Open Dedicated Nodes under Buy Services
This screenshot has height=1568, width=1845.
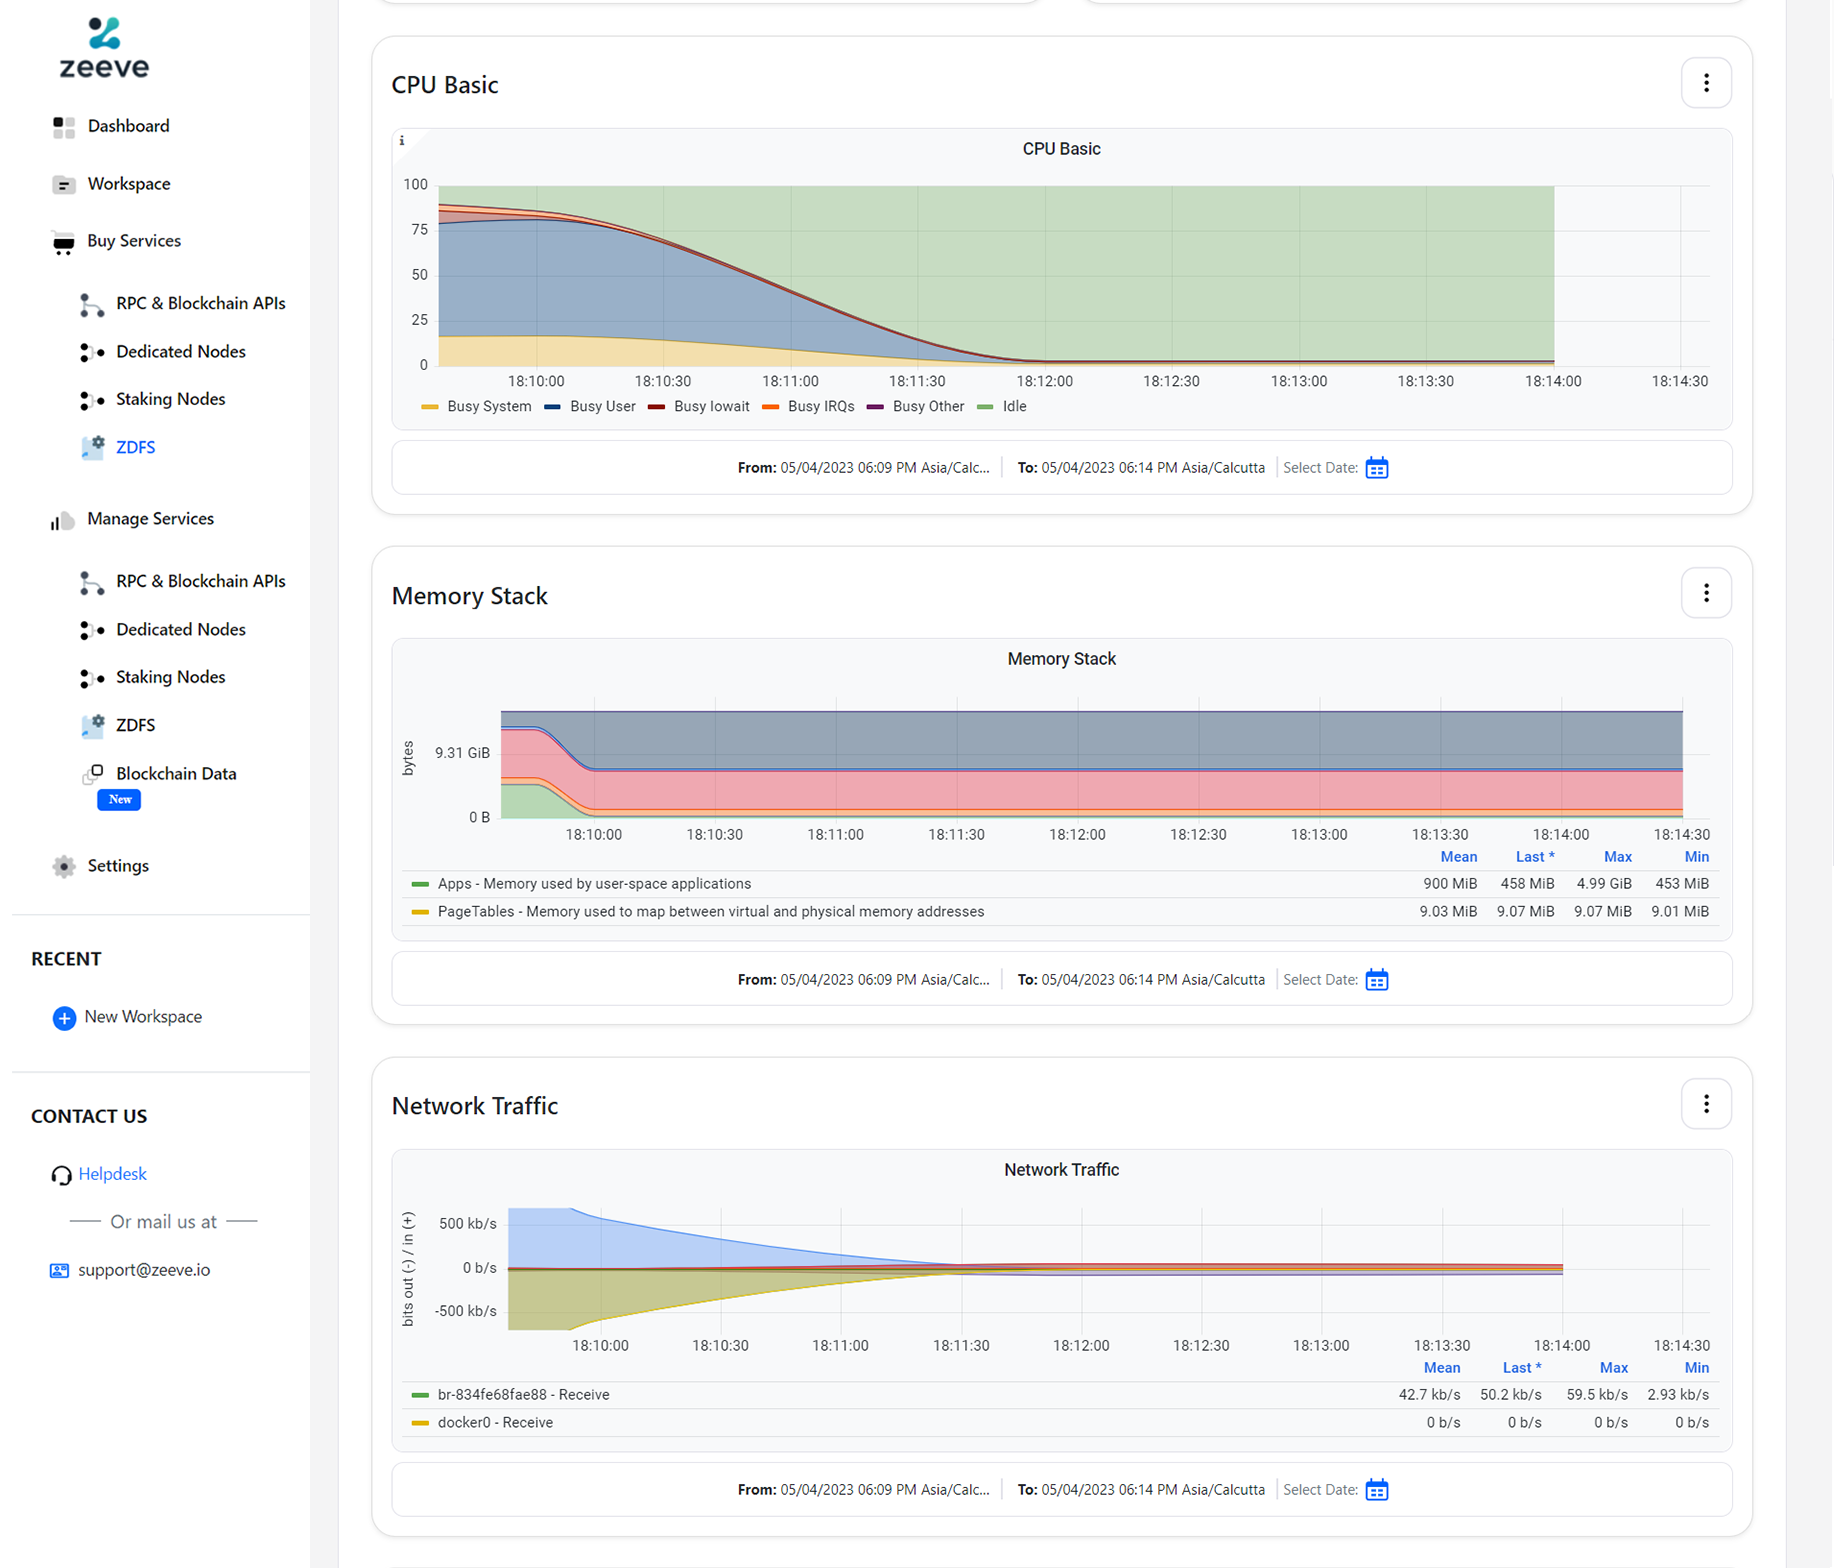click(180, 351)
